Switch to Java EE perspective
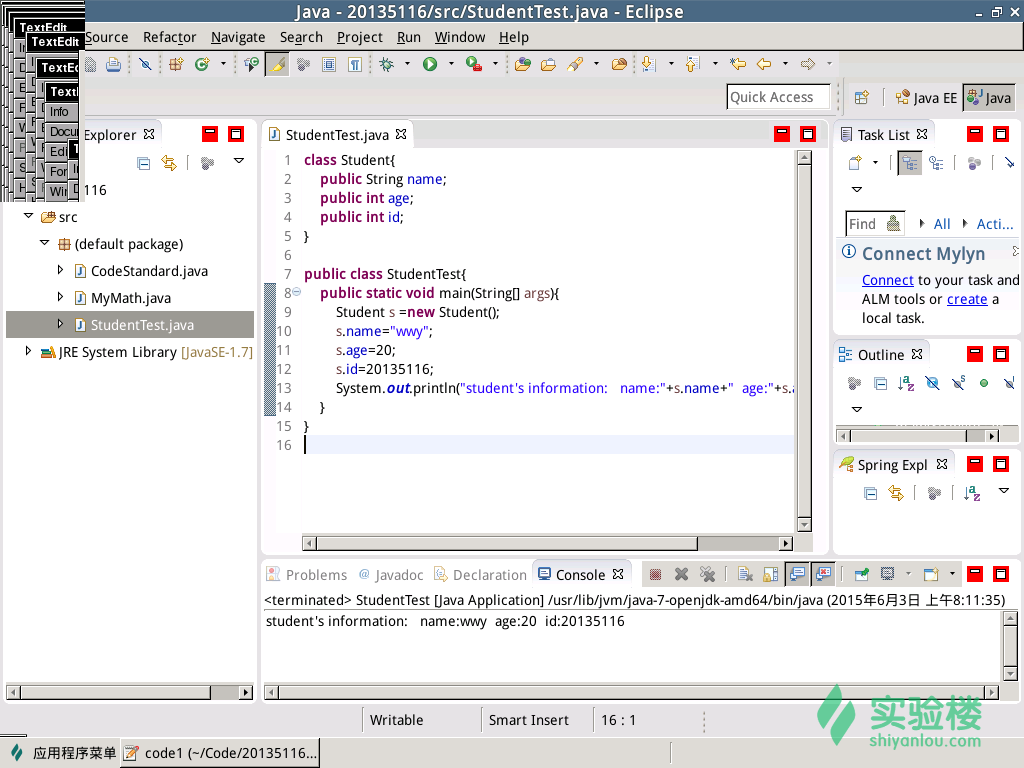Viewport: 1024px width, 768px height. point(926,97)
